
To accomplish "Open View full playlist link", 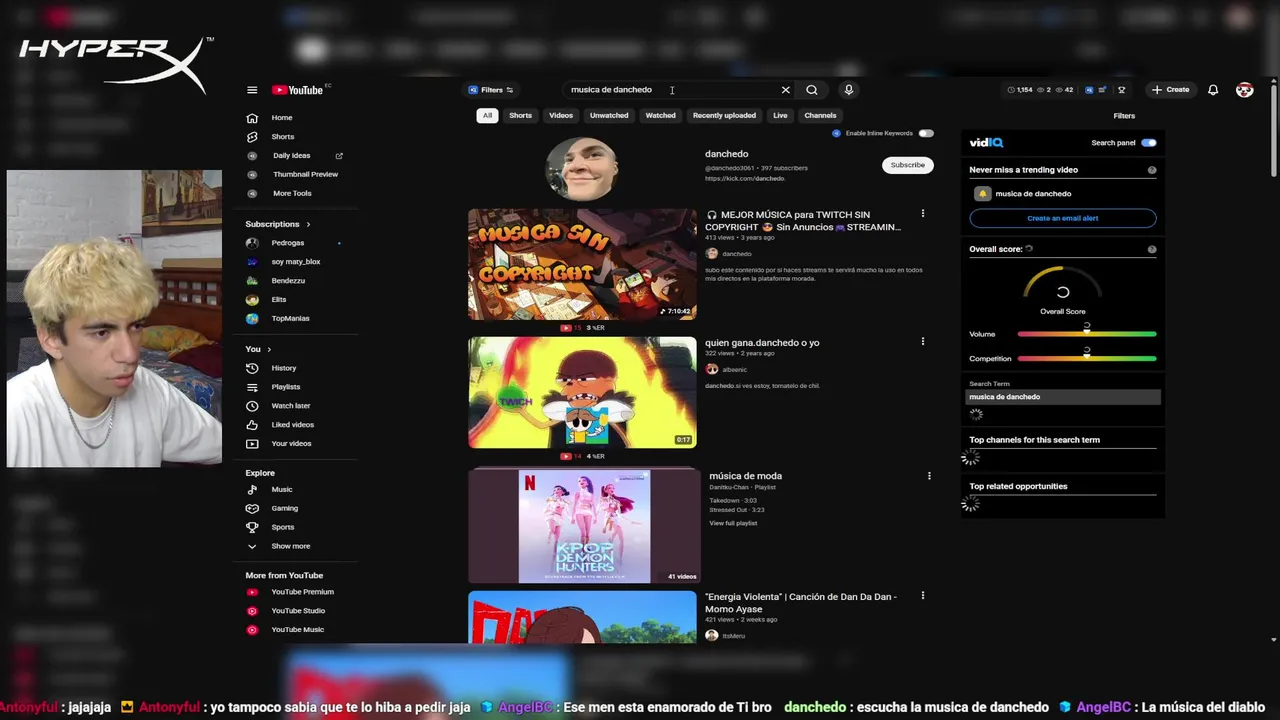I will click(x=733, y=523).
